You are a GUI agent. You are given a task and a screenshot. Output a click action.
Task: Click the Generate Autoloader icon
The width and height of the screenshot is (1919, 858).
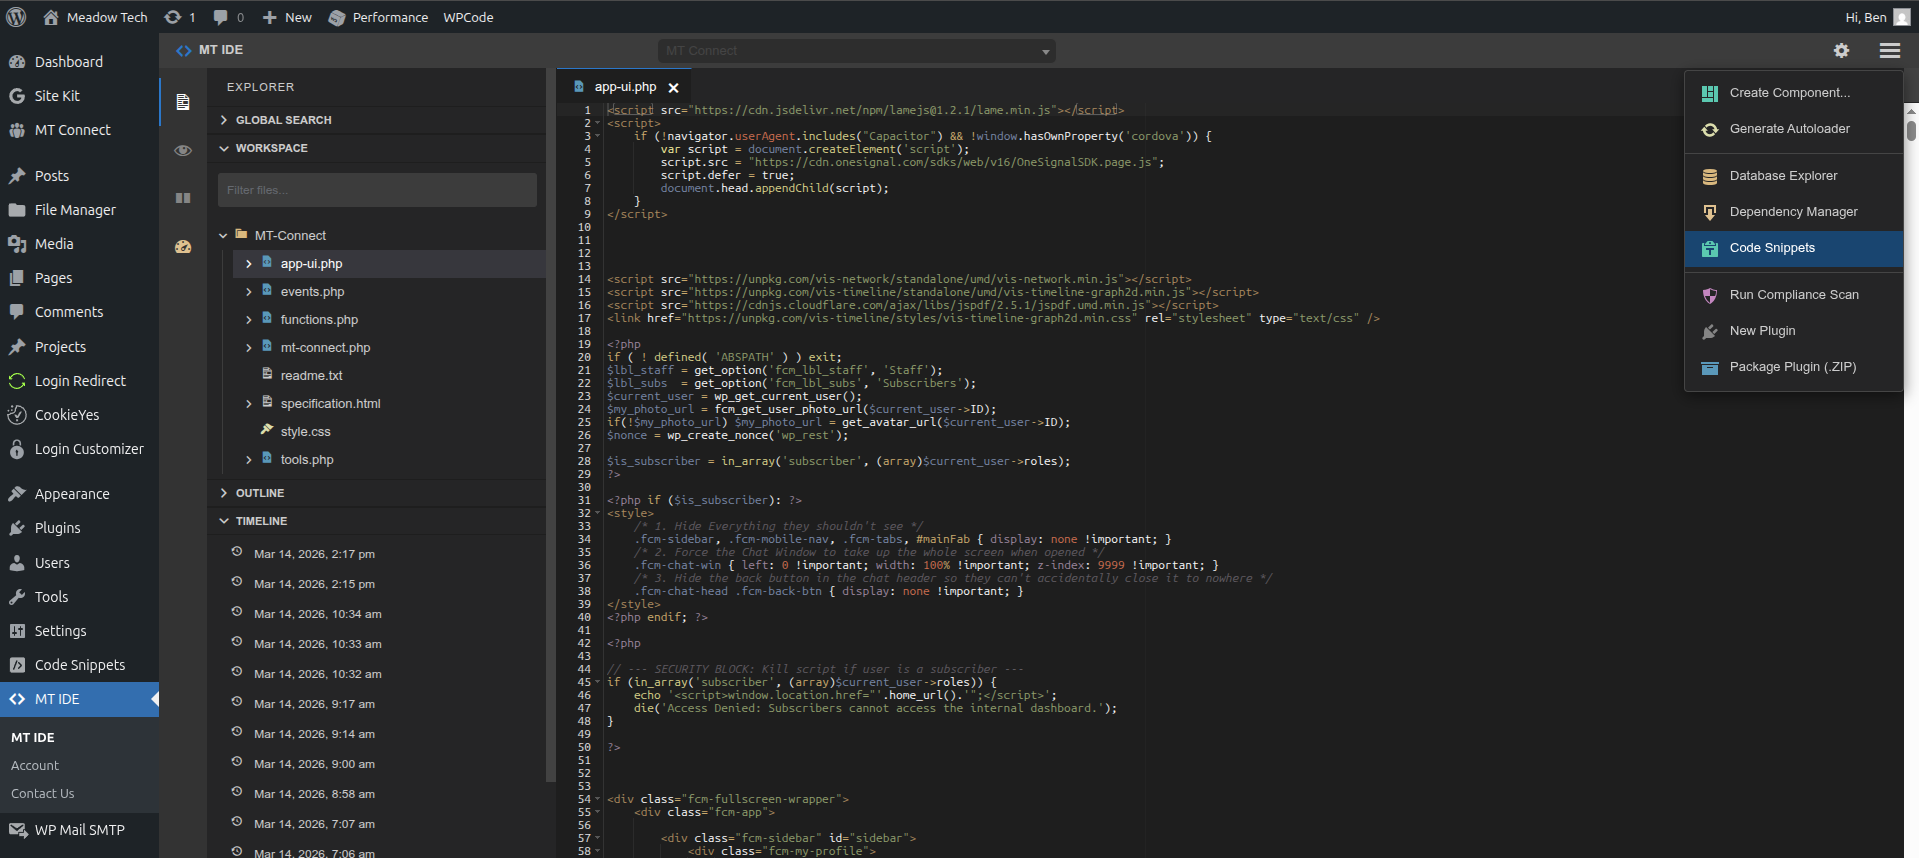coord(1710,129)
